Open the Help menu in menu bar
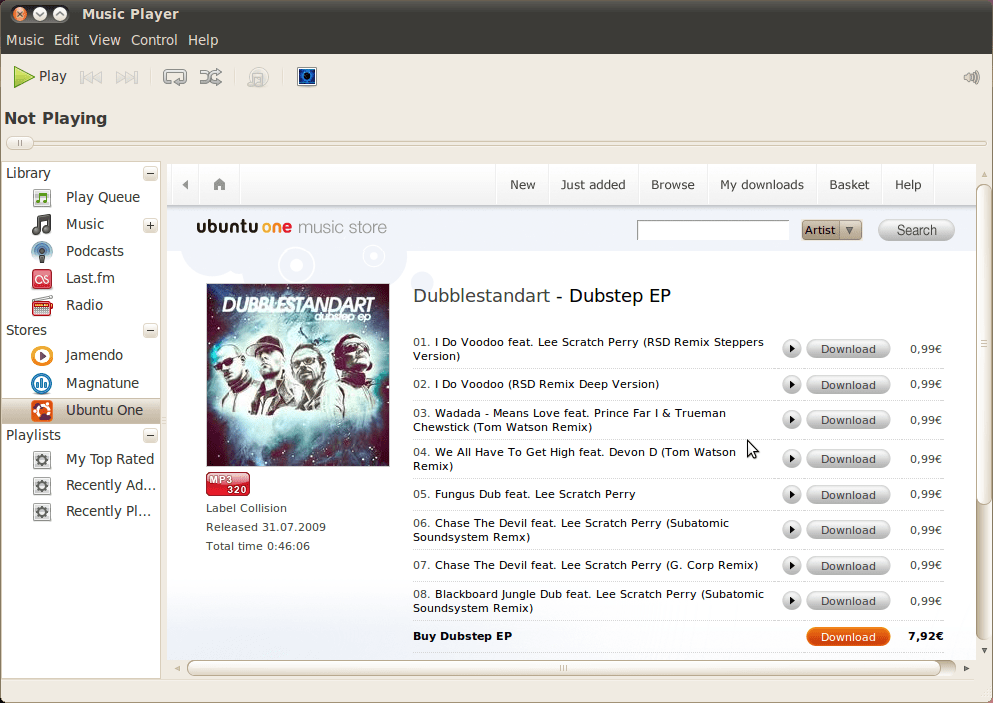The height and width of the screenshot is (703, 993). click(203, 40)
